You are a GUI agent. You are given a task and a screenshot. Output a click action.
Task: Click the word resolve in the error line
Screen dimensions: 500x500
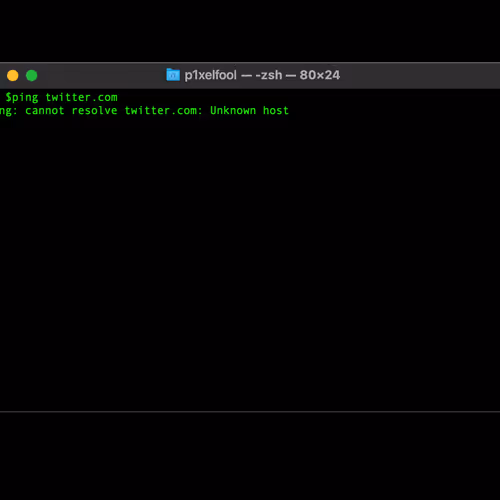pyautogui.click(x=94, y=110)
